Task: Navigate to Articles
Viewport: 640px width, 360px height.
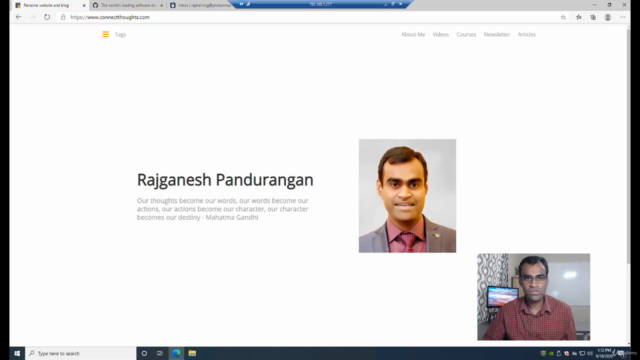Action: (527, 34)
